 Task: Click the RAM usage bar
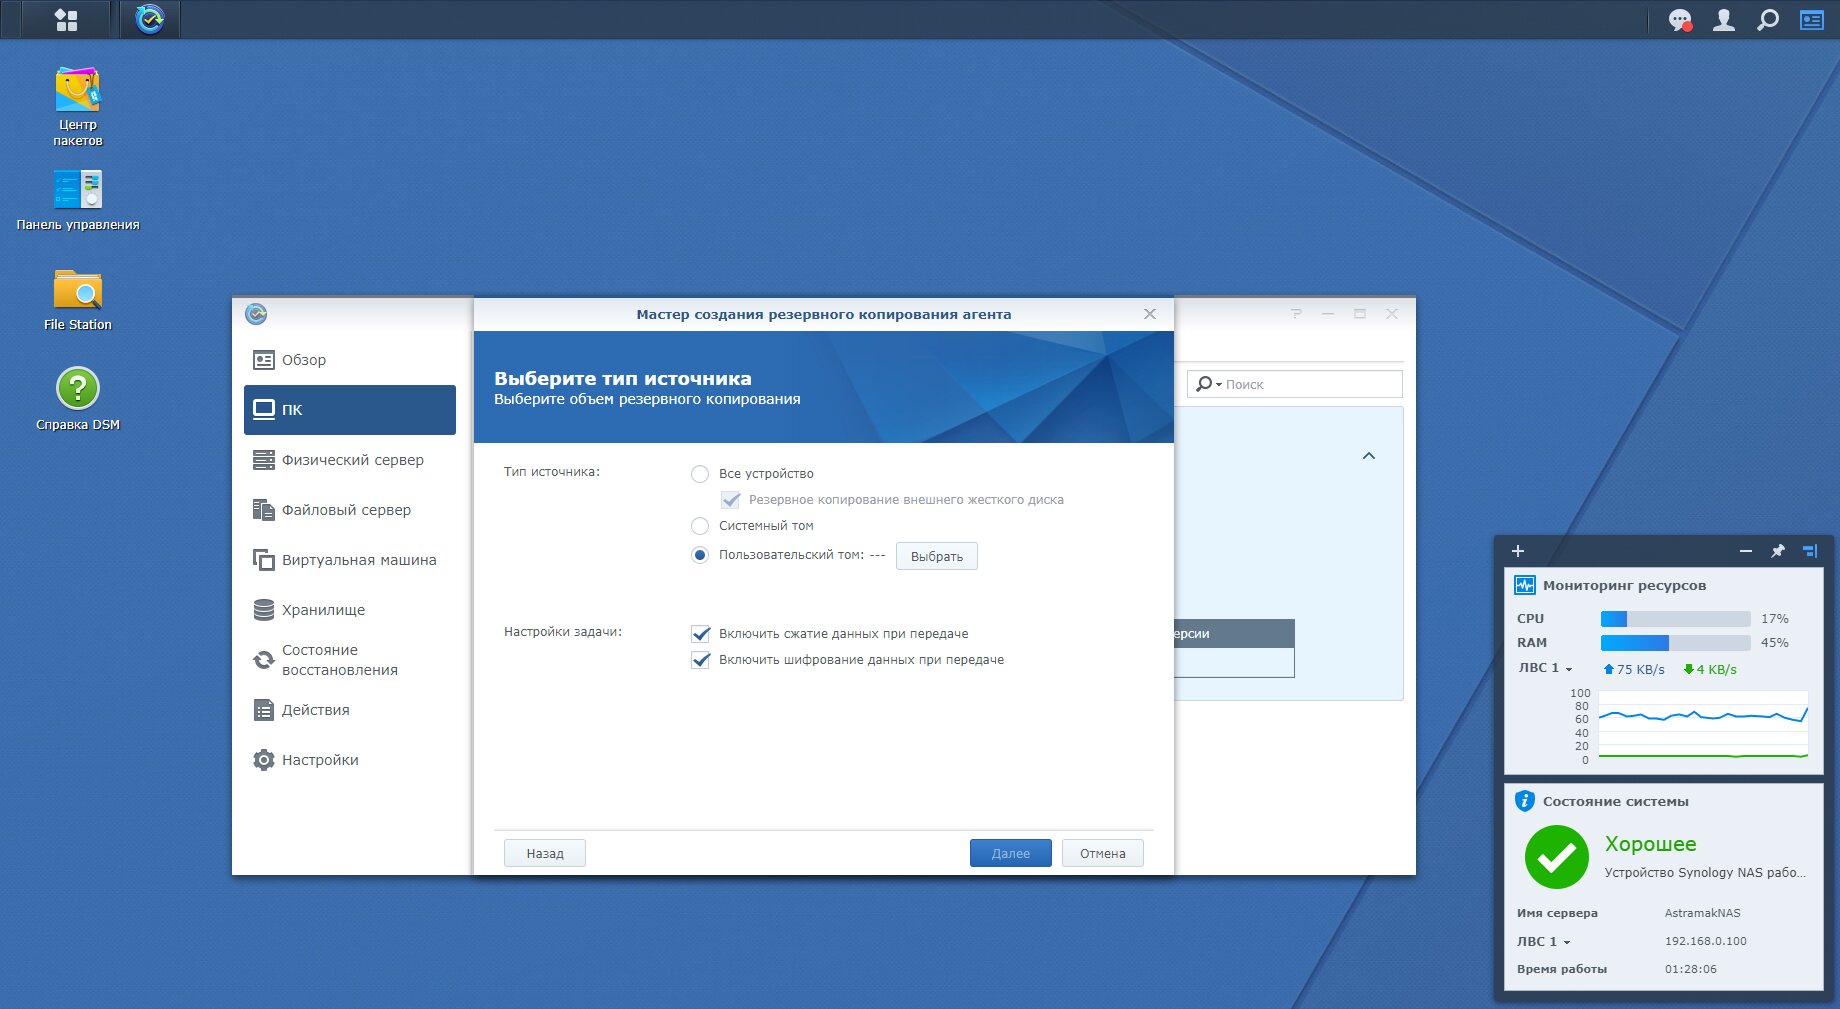click(1676, 643)
